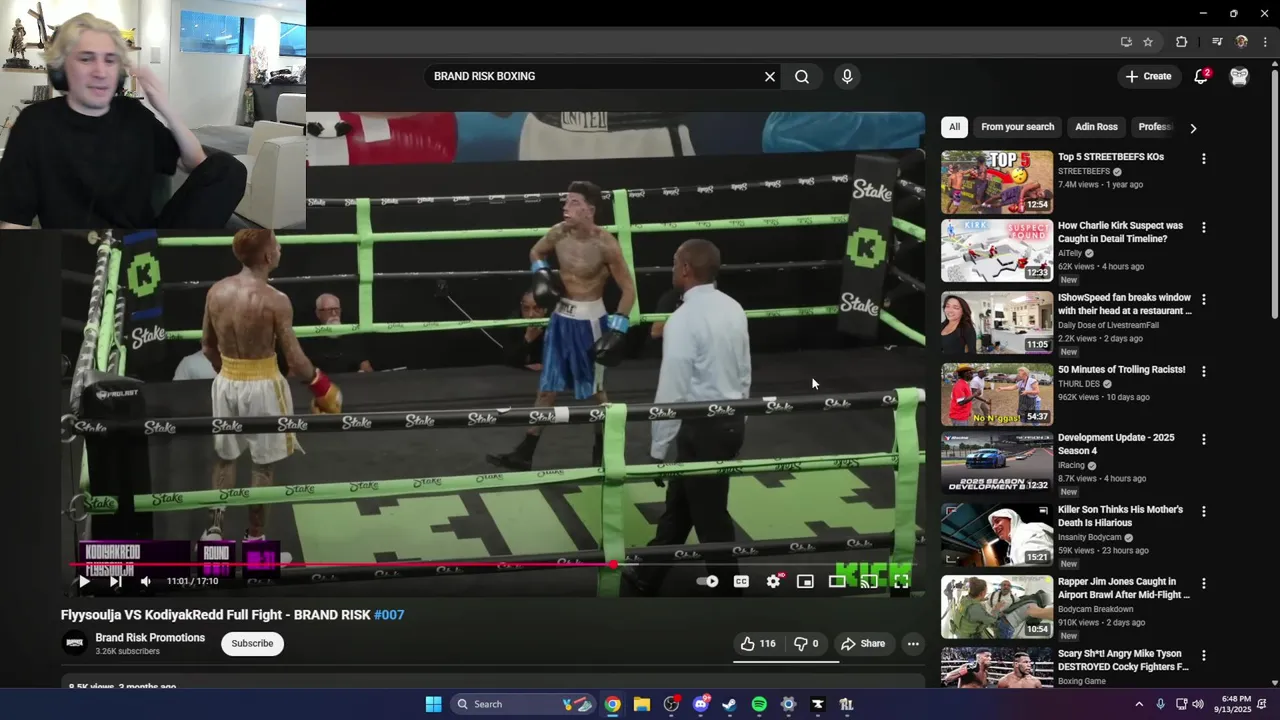Skip to next video in player
The height and width of the screenshot is (720, 1280).
[x=115, y=581]
